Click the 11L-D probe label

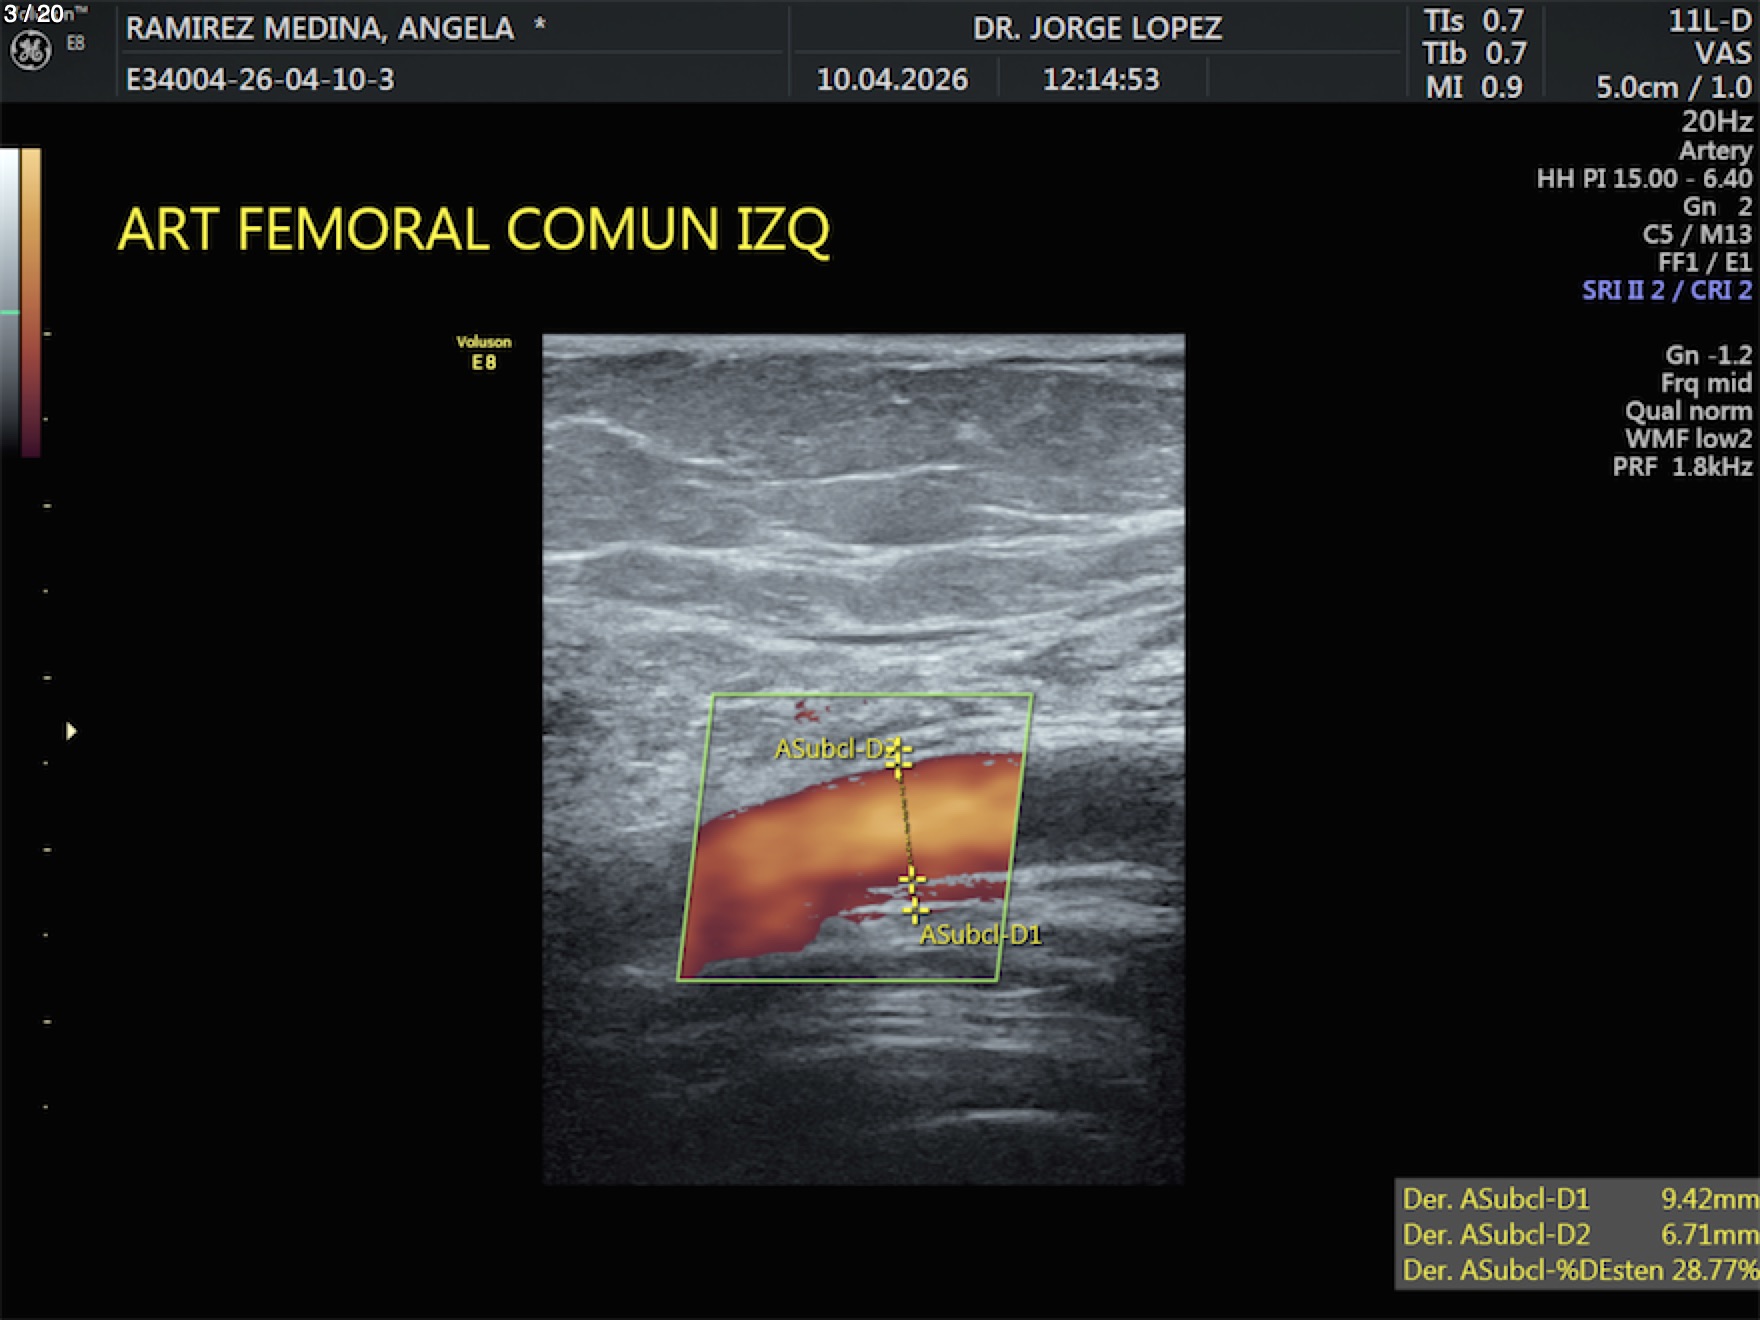1709,21
